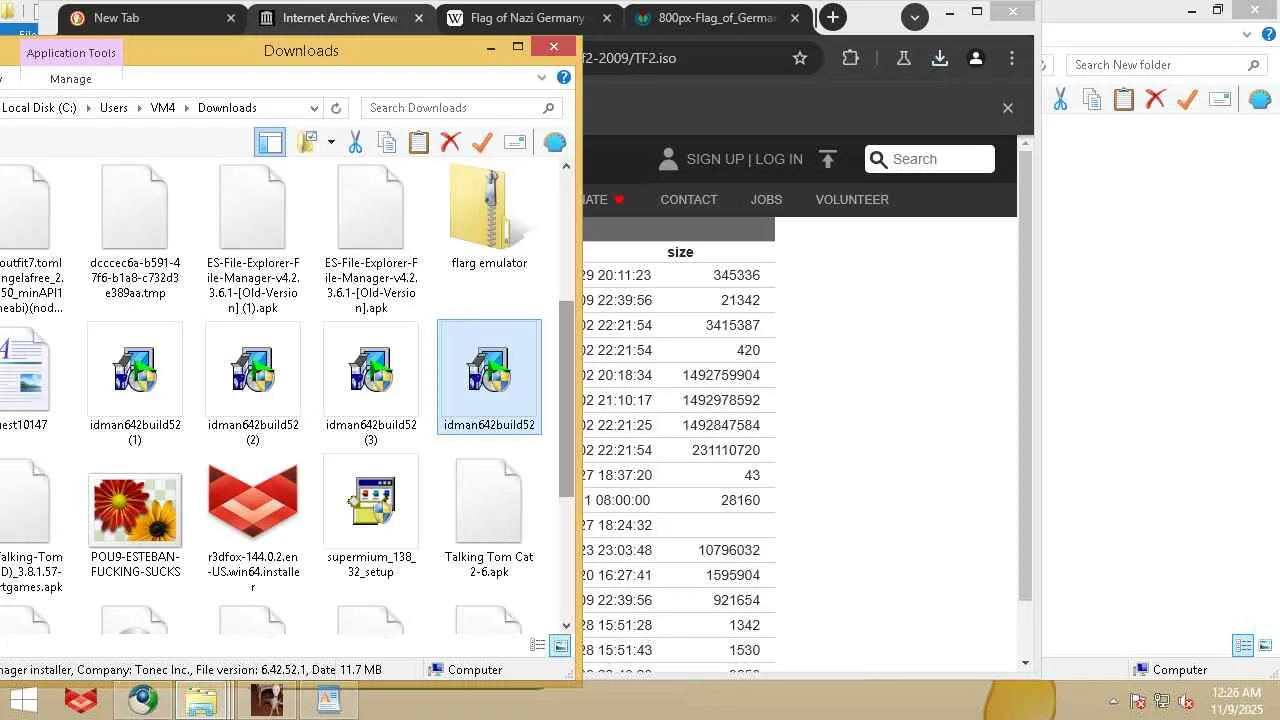This screenshot has height=720, width=1280.
Task: Open the browser three-dot menu
Action: 1012,58
